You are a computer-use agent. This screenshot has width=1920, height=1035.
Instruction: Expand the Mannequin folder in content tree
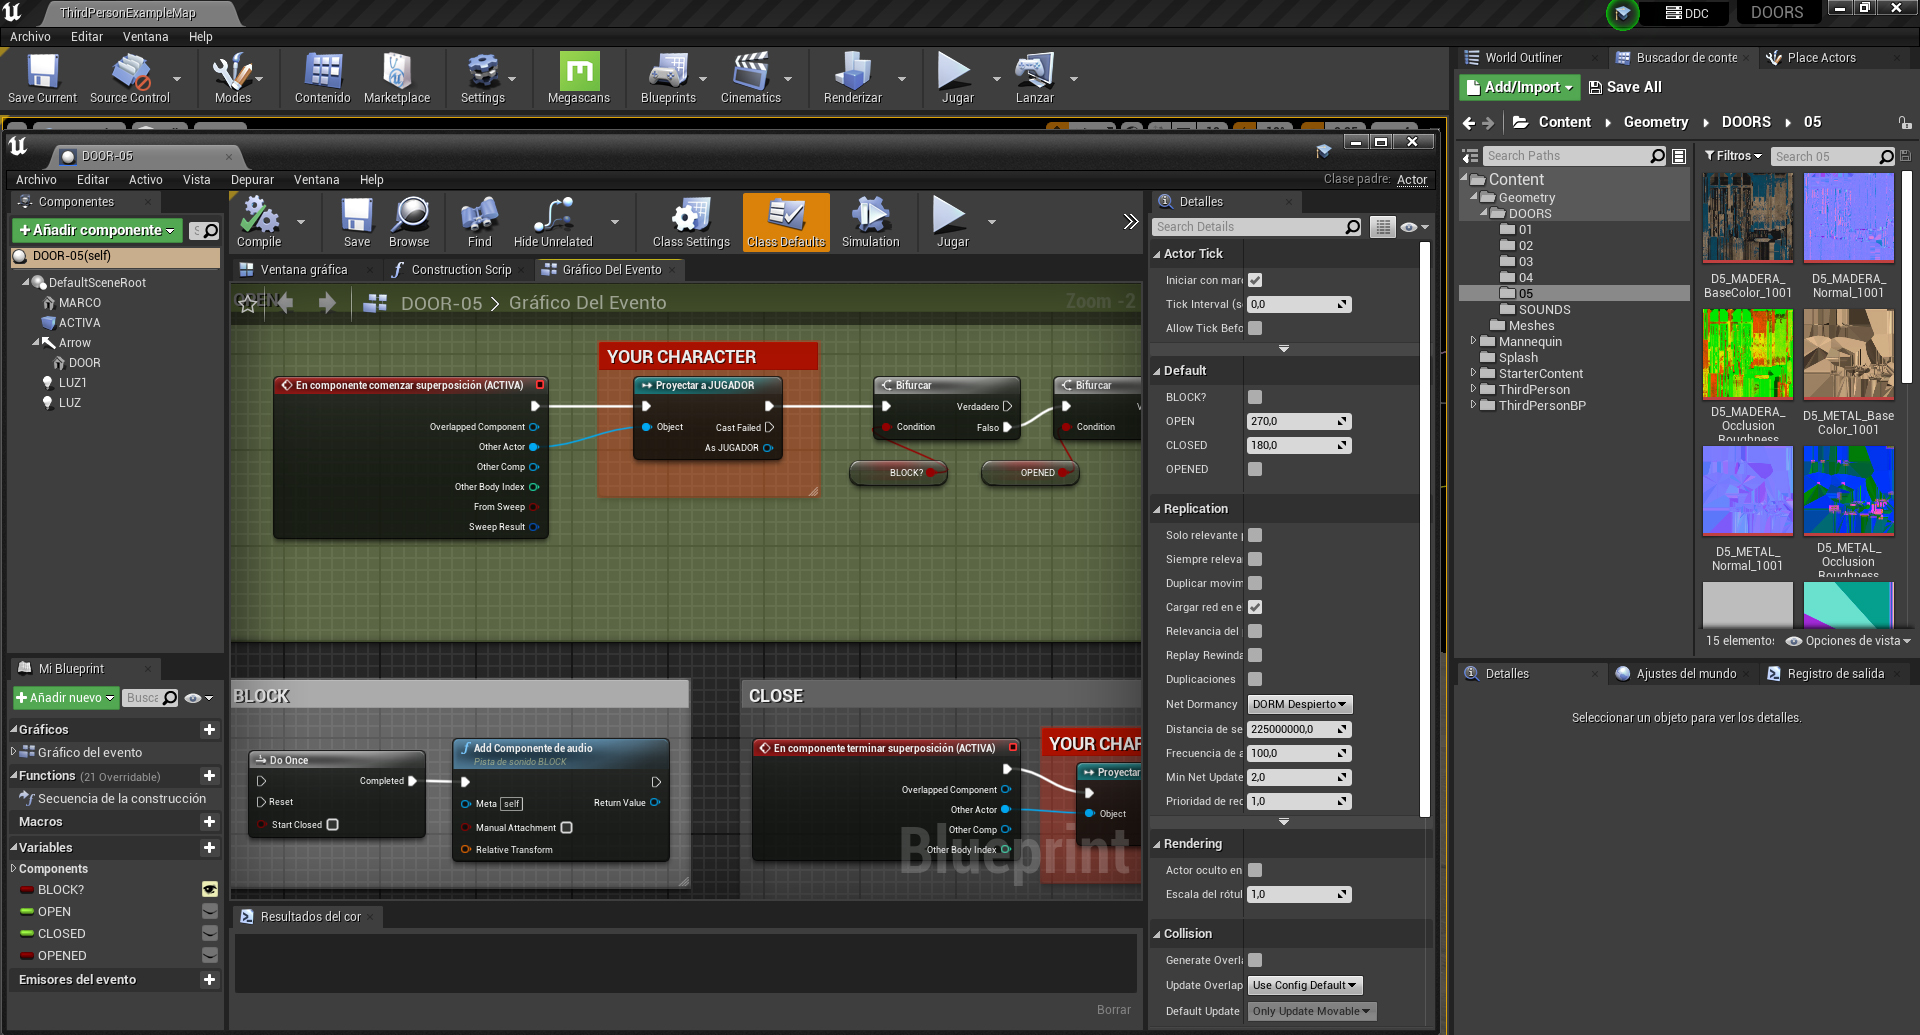(x=1473, y=342)
